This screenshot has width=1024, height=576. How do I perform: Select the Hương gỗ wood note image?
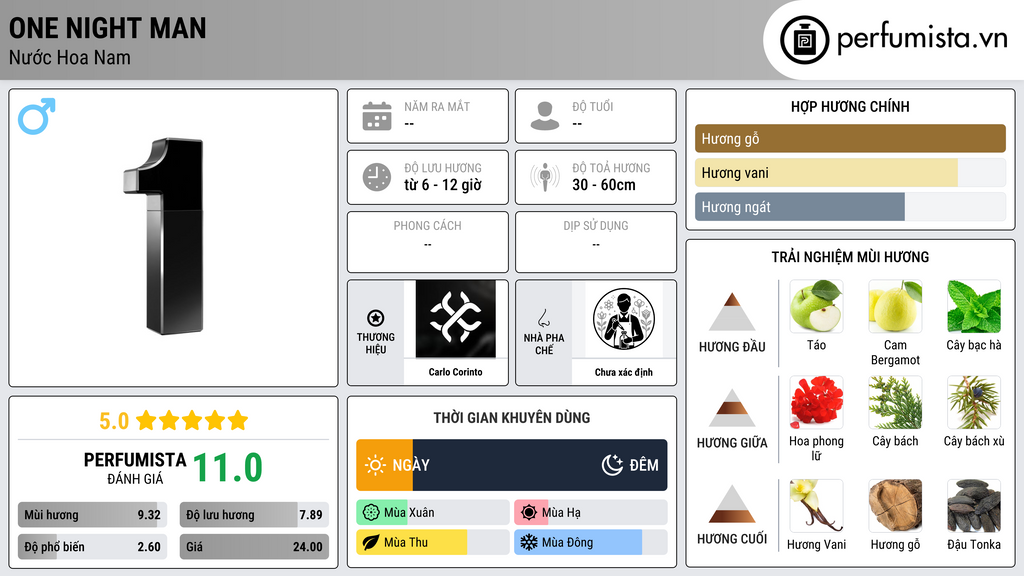(895, 505)
